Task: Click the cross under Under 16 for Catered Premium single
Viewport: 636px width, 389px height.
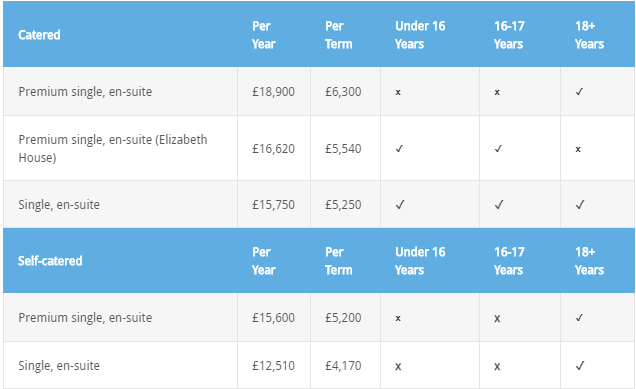Action: pyautogui.click(x=398, y=92)
